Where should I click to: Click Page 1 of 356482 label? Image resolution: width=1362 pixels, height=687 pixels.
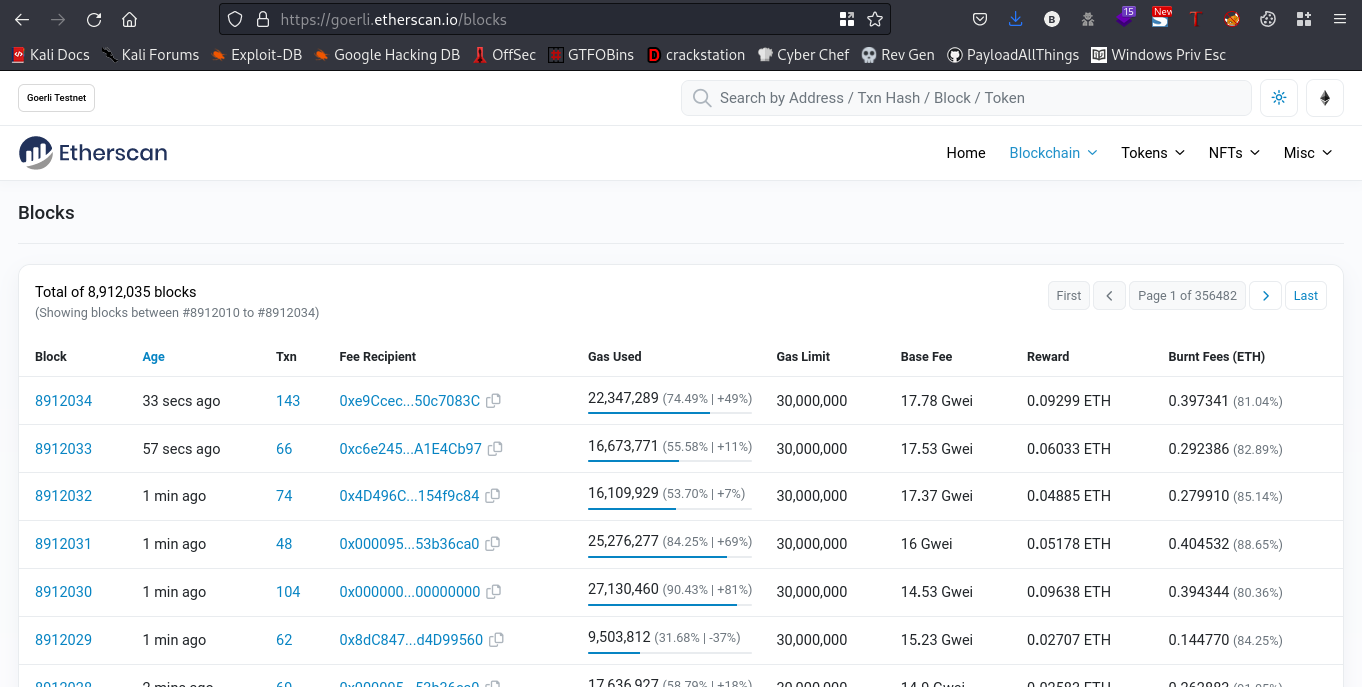pos(1187,295)
